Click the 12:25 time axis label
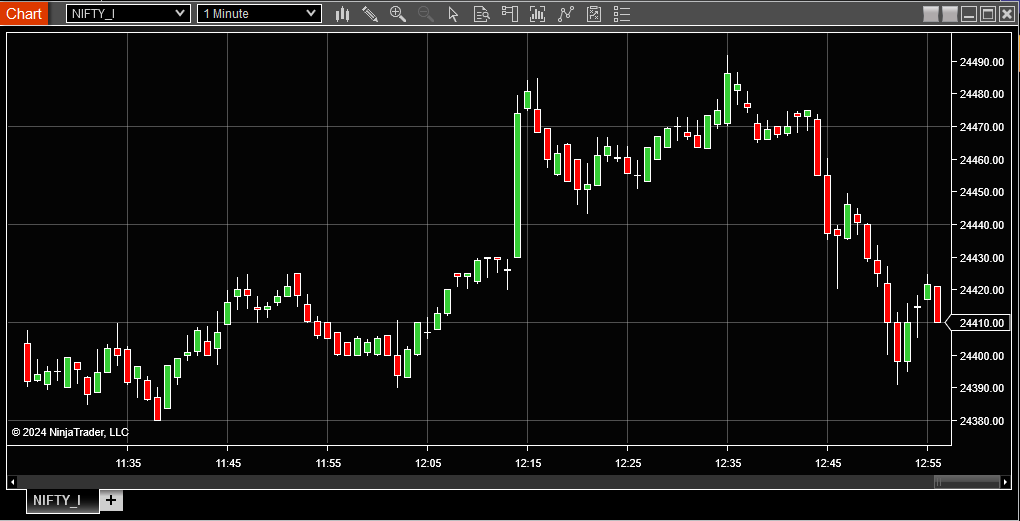 (x=628, y=464)
